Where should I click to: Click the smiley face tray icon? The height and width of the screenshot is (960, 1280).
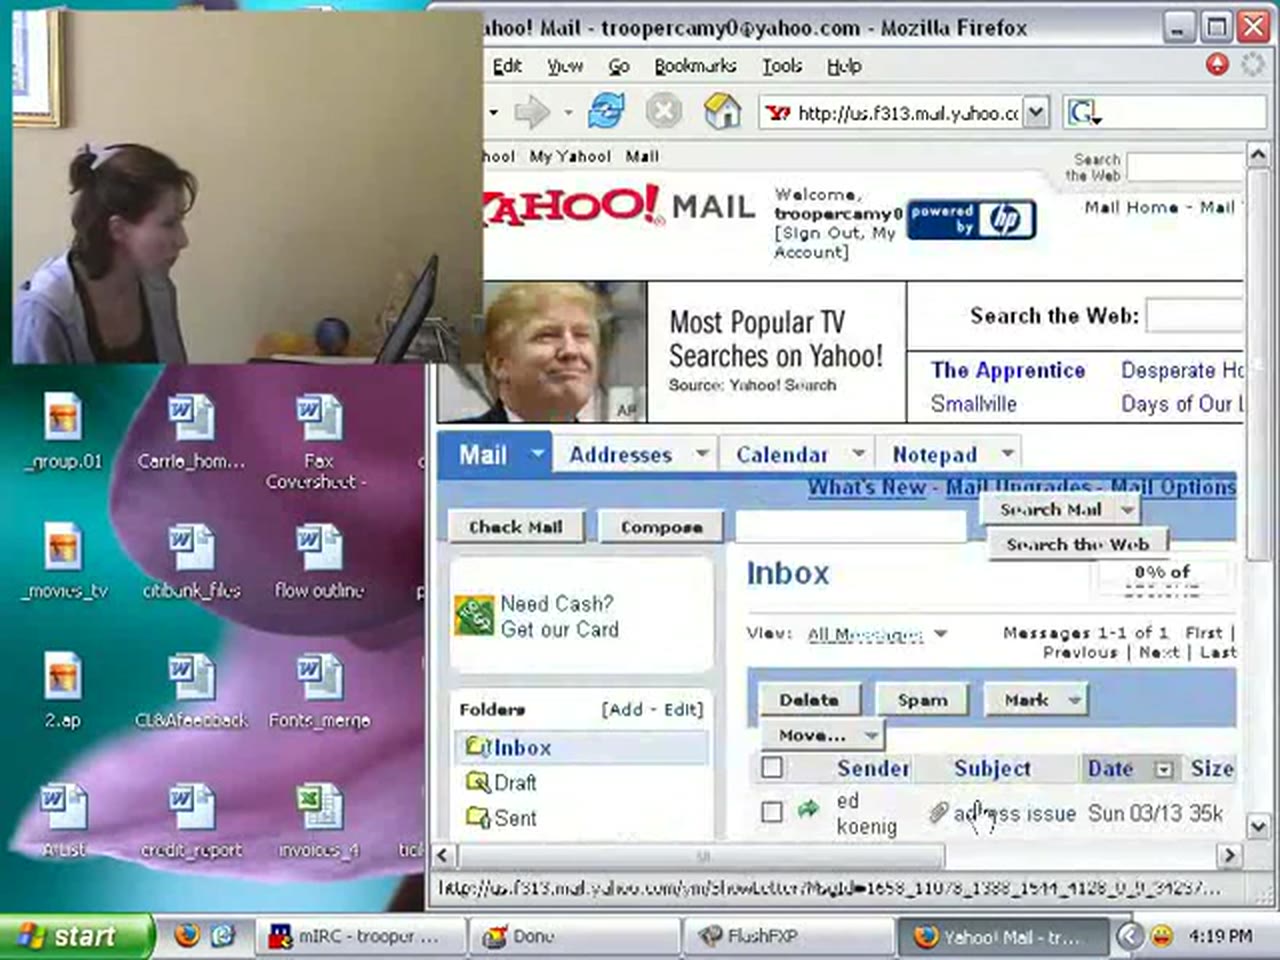tap(1161, 936)
